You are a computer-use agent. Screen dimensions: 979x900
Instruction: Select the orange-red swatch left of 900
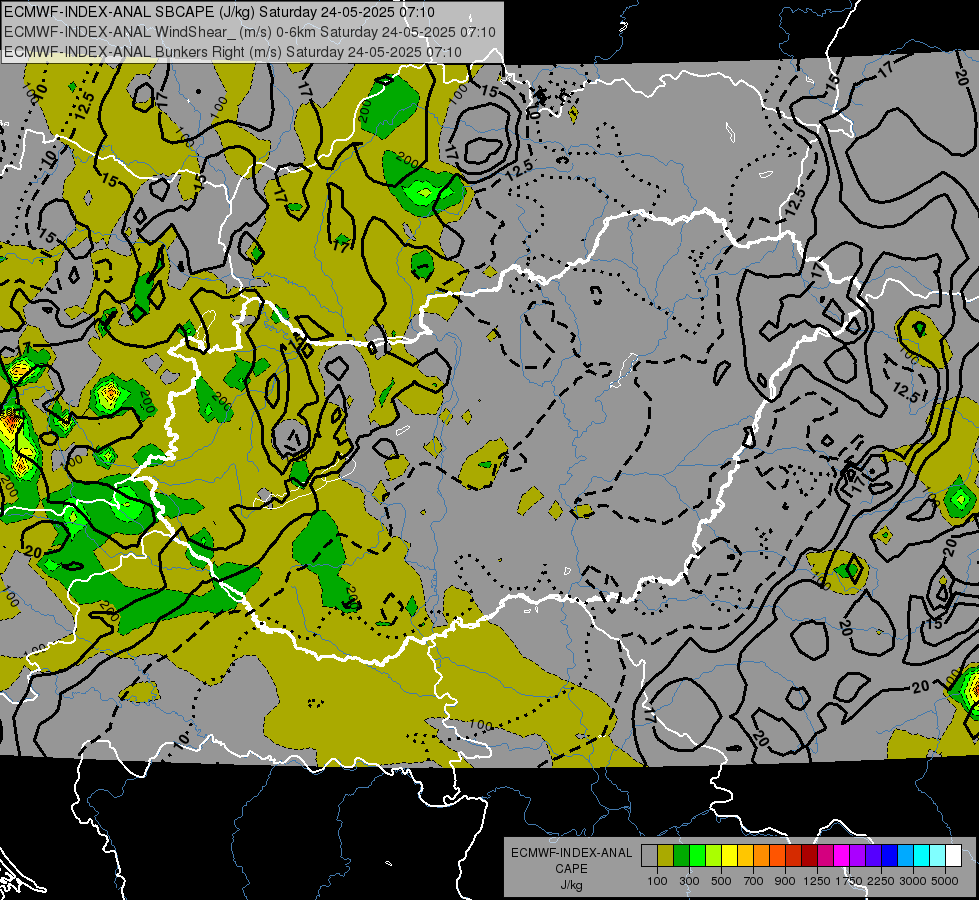777,855
